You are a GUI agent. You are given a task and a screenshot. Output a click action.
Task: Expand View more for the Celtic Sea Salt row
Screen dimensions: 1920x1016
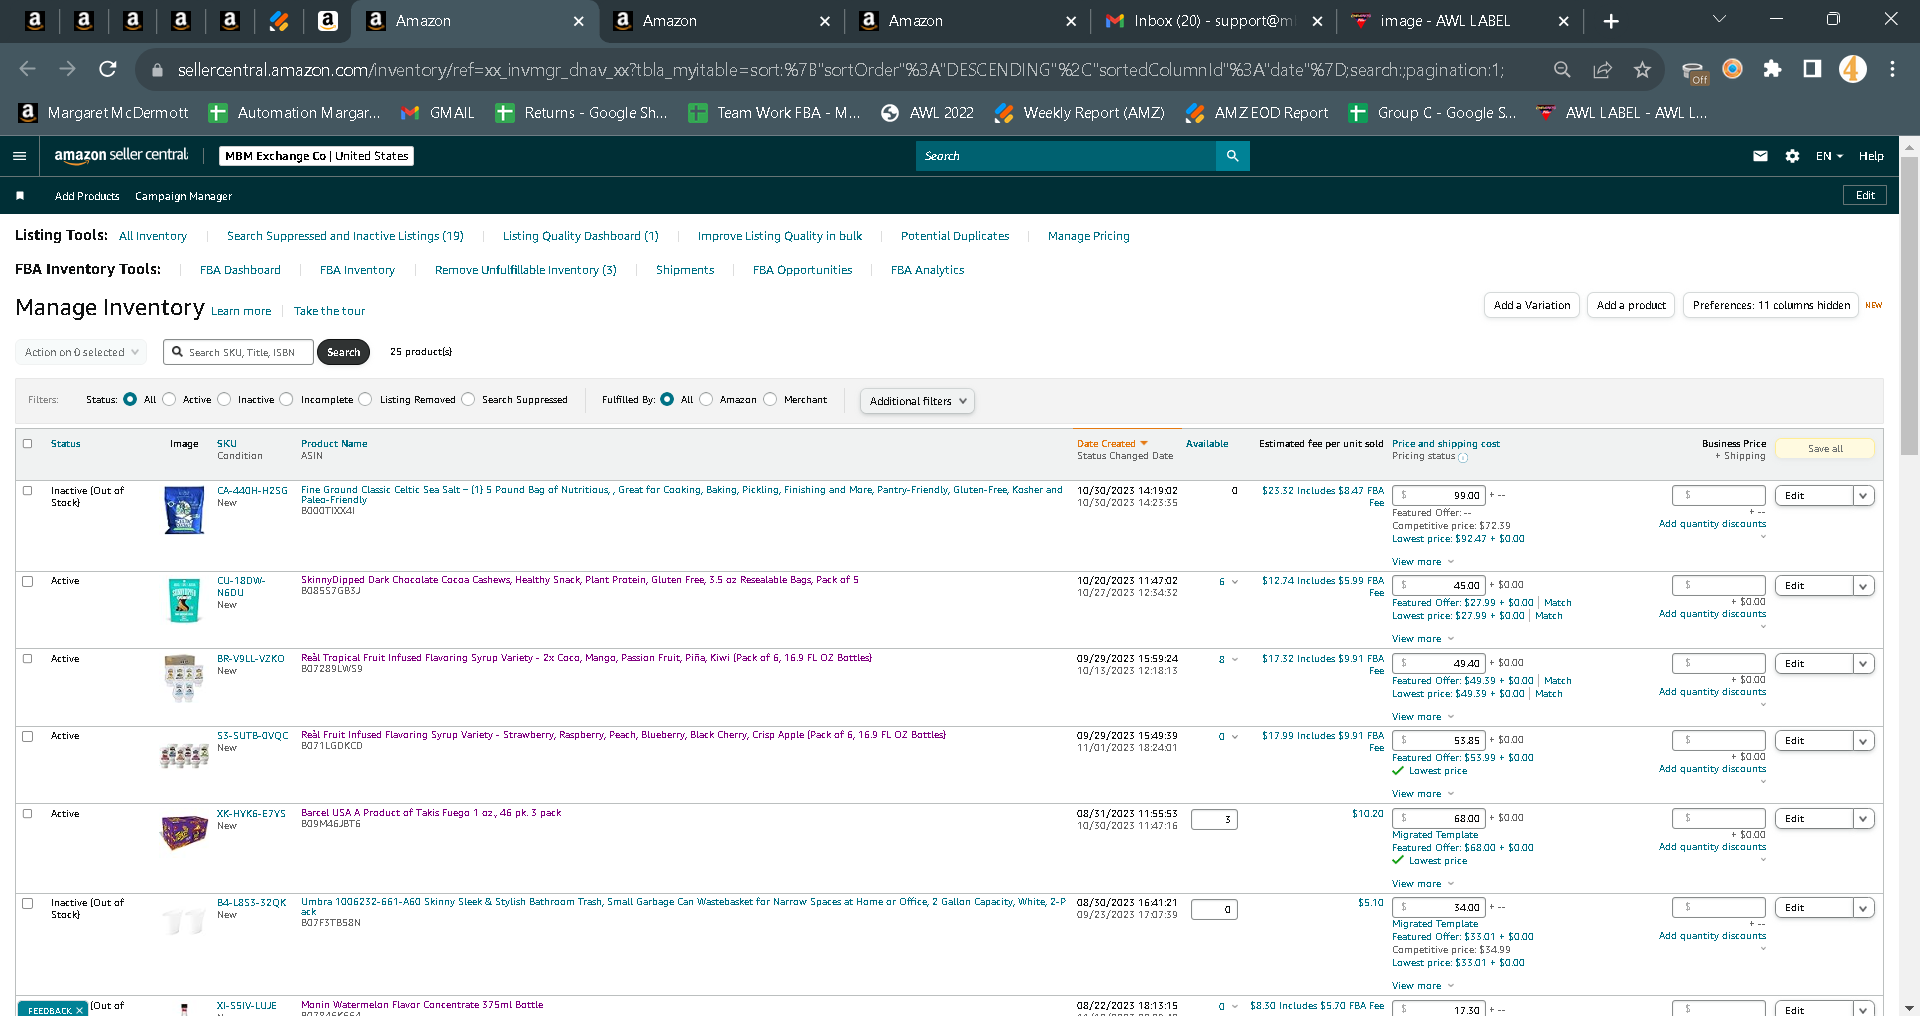[x=1423, y=562]
